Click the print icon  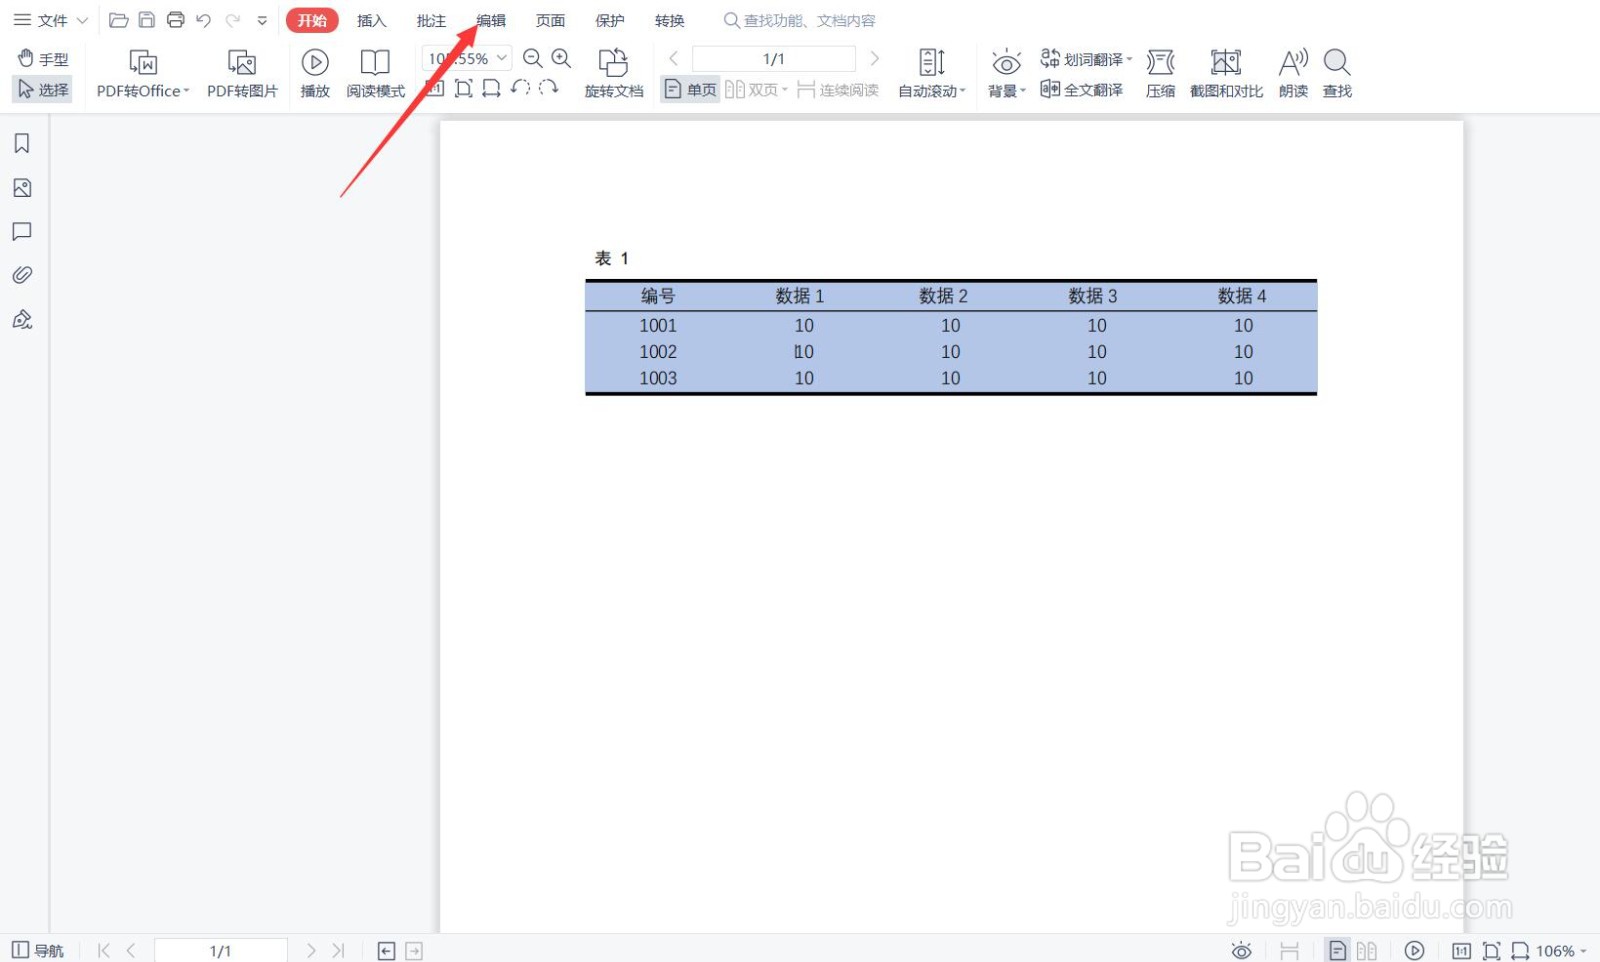pyautogui.click(x=176, y=20)
